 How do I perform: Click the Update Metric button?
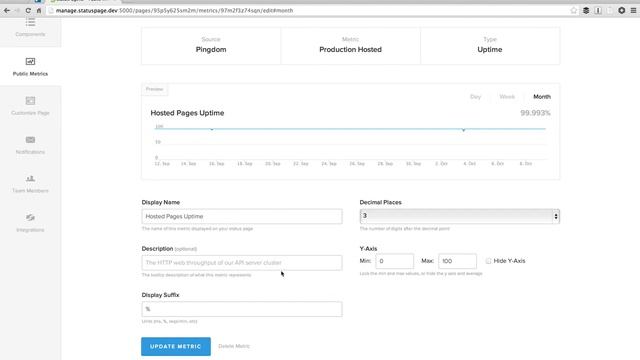tap(176, 346)
